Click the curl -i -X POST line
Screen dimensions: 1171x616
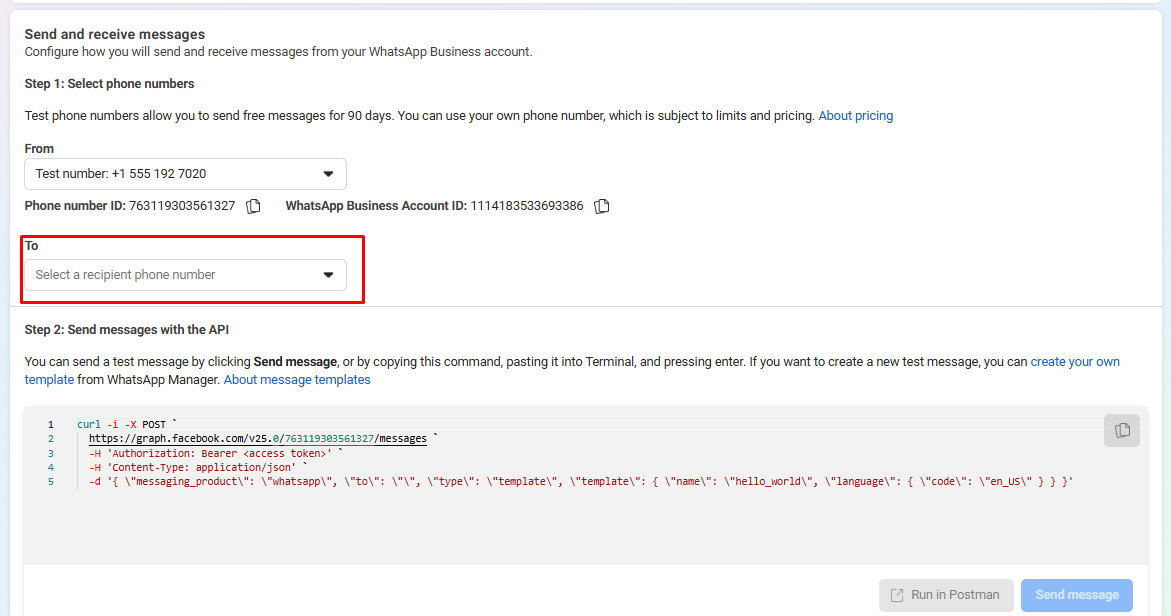point(122,424)
